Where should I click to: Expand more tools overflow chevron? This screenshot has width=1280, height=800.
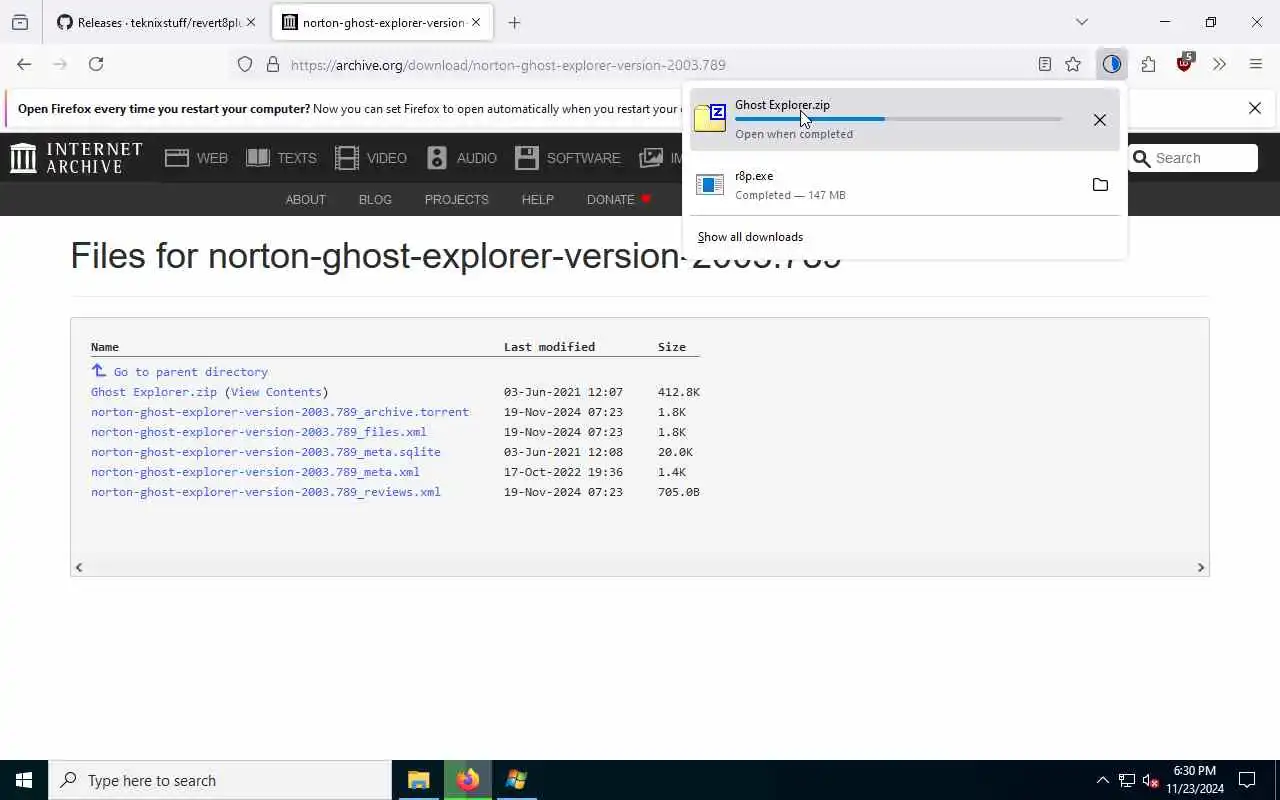pos(1219,64)
